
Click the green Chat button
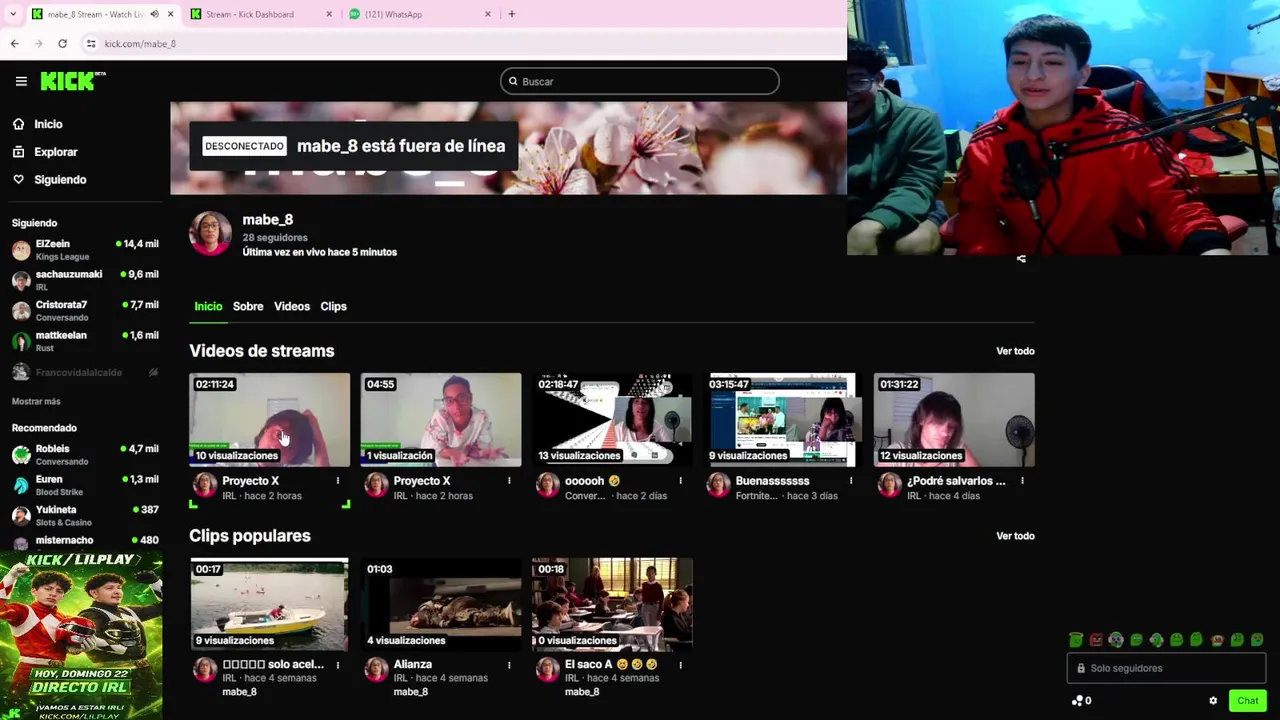pos(1247,701)
